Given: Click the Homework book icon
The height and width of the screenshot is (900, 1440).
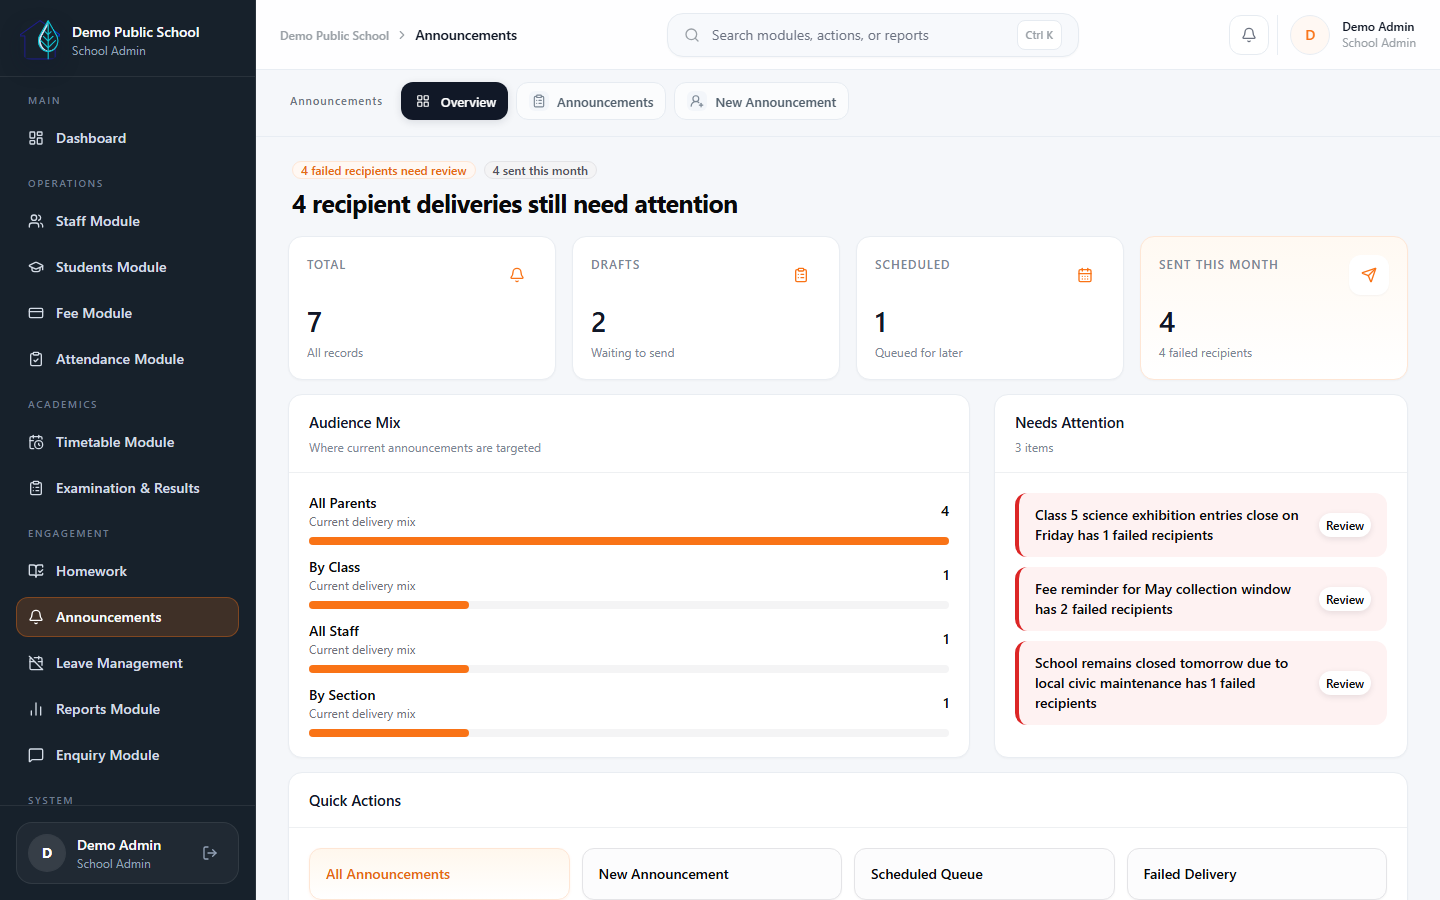Looking at the screenshot, I should [36, 571].
